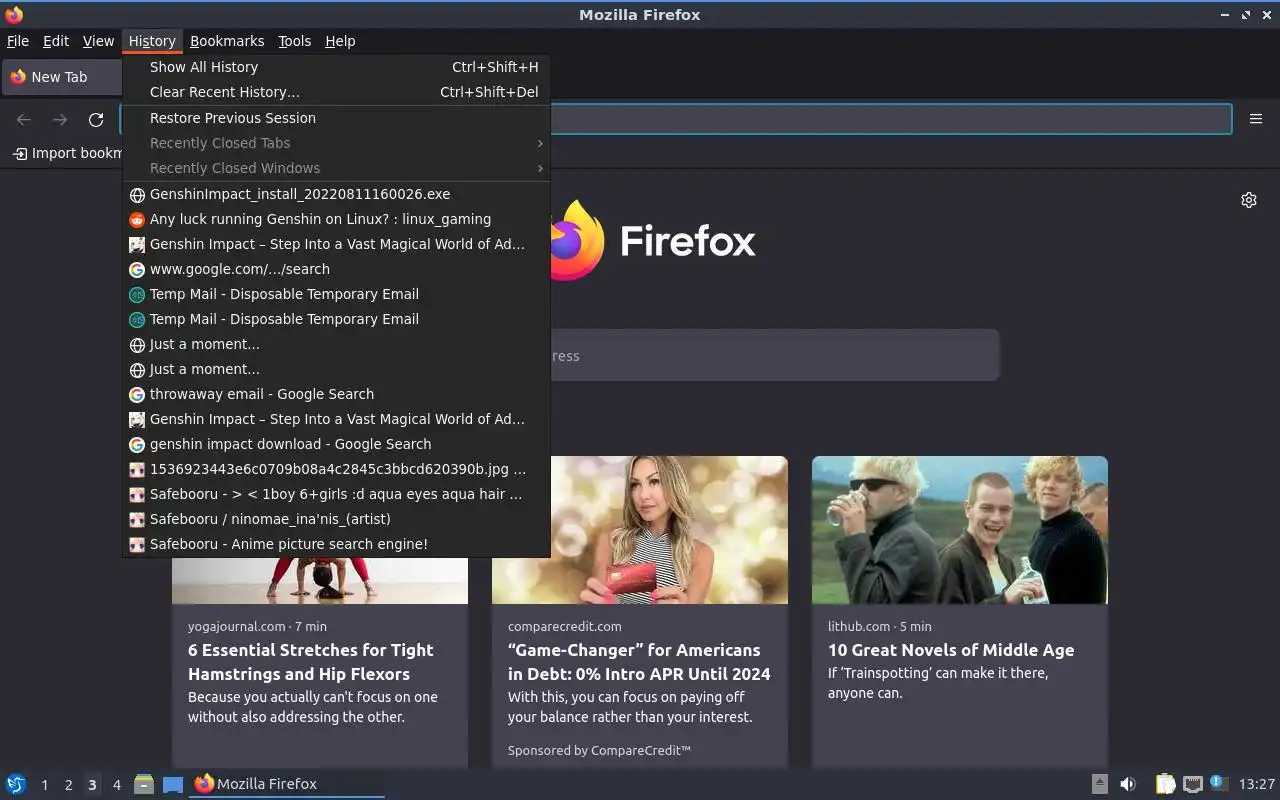Click the Back navigation arrow

pyautogui.click(x=24, y=120)
